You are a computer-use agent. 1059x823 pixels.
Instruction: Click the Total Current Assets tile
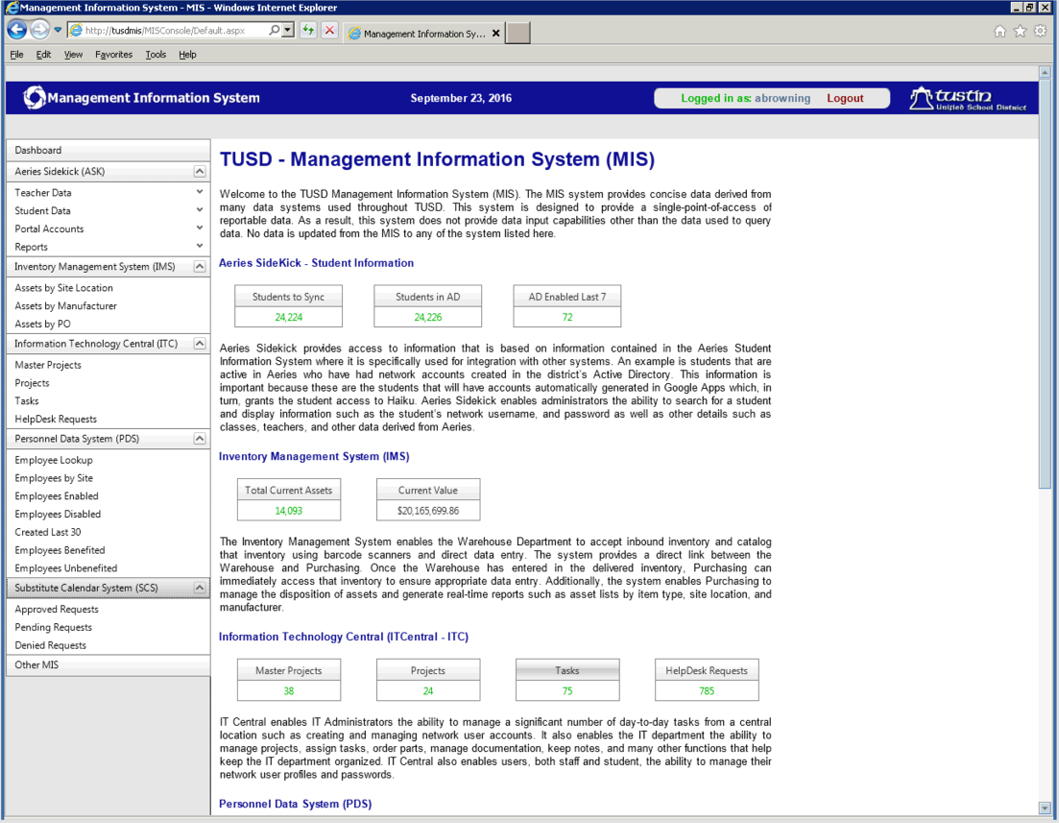pos(288,500)
